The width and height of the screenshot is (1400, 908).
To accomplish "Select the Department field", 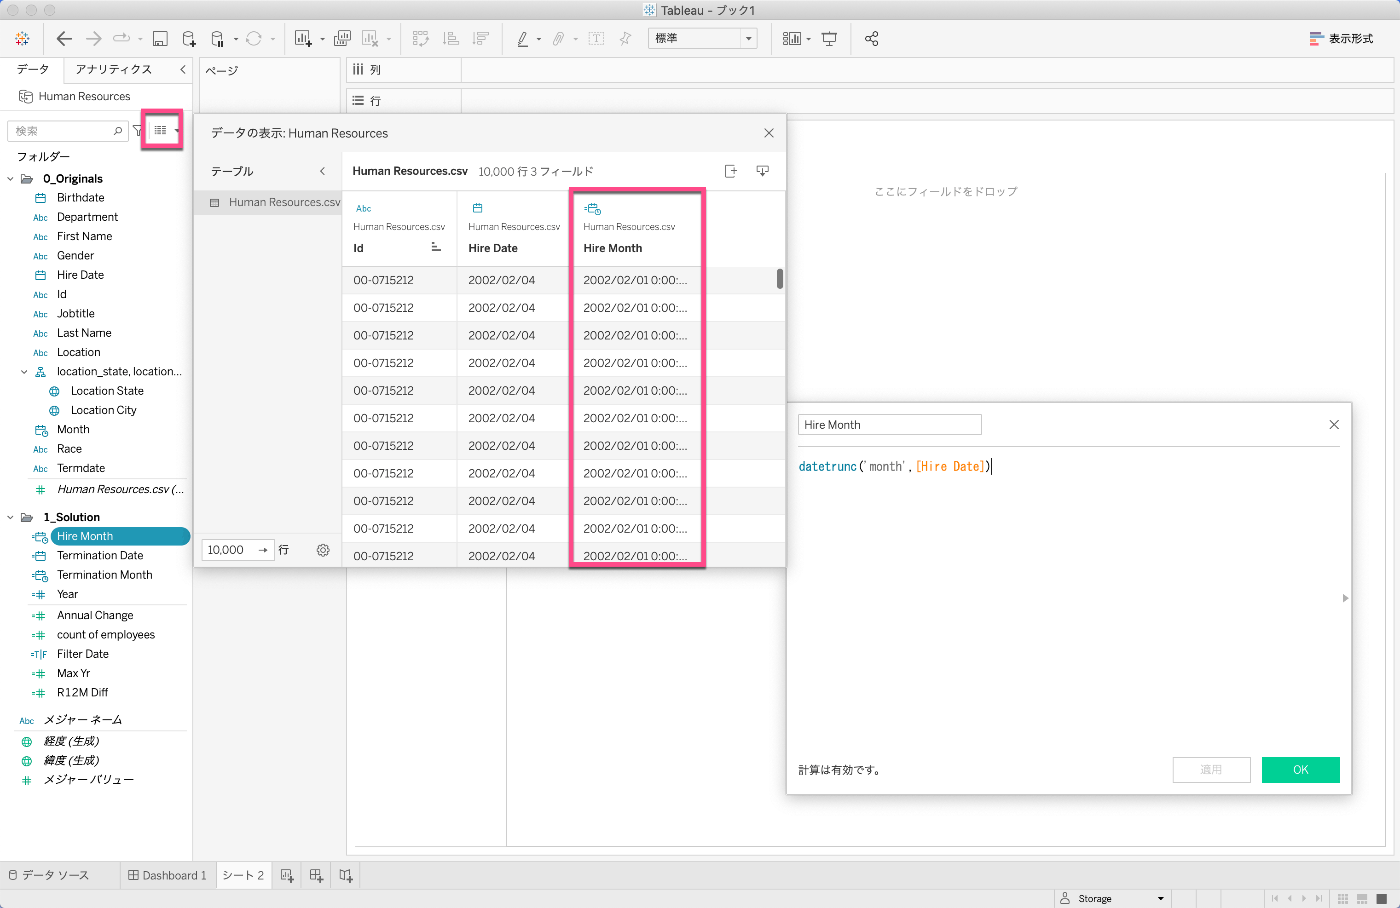I will (x=87, y=217).
